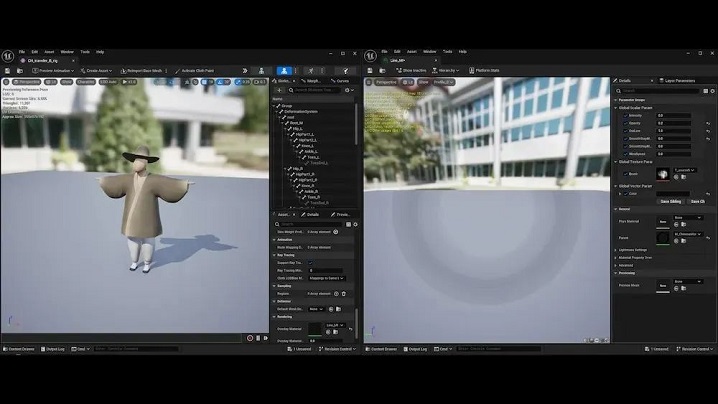Click the Save Sibling button
This screenshot has height=404, width=718.
point(669,201)
